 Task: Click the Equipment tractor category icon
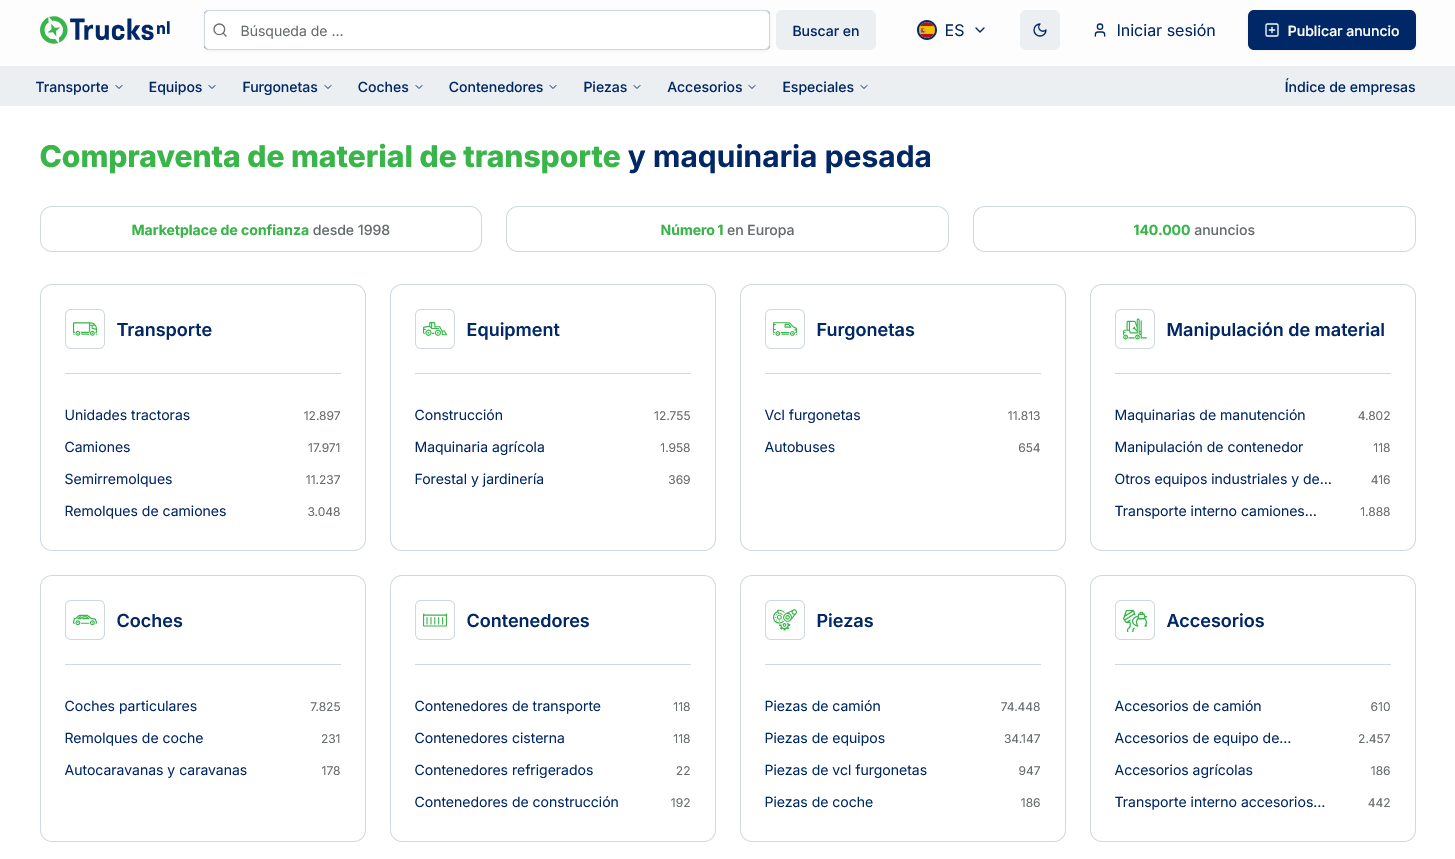point(435,329)
